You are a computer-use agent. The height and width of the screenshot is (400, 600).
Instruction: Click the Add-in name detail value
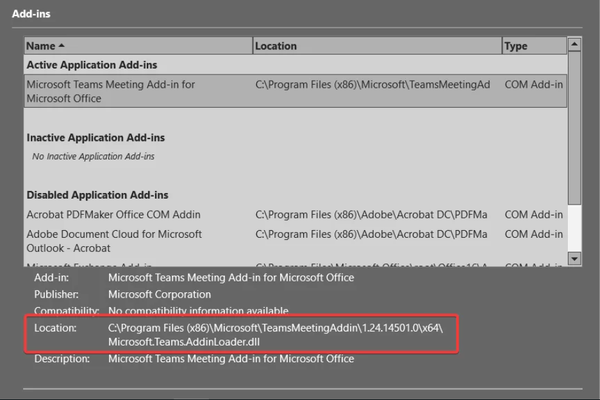click(231, 278)
